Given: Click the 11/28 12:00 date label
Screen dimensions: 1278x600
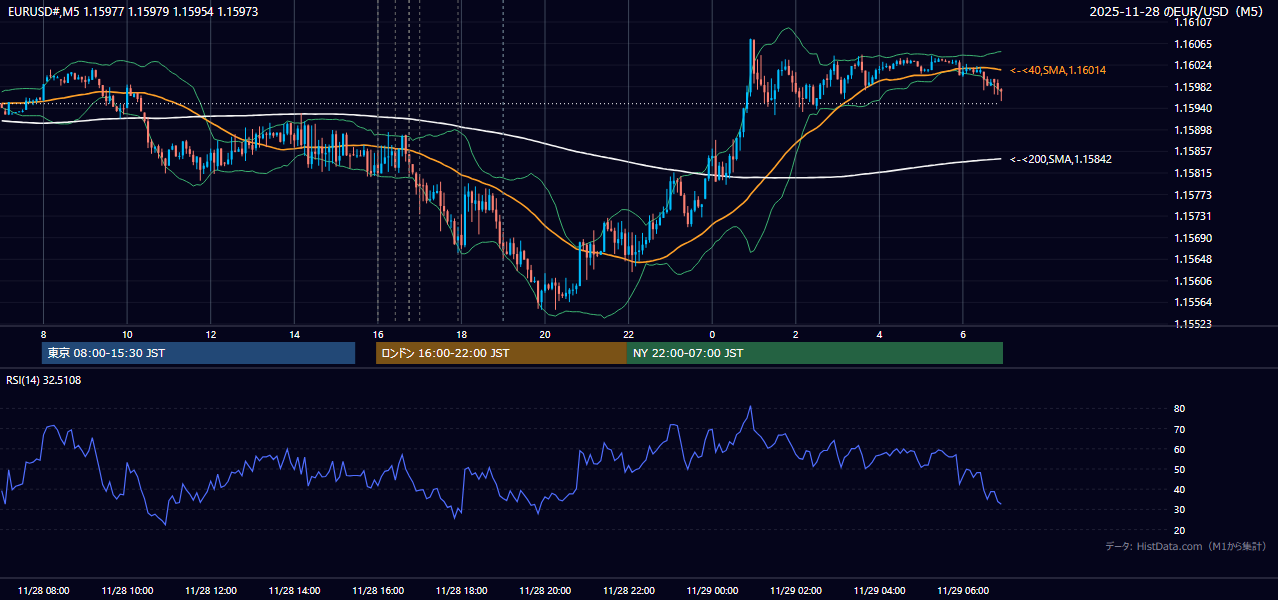Looking at the screenshot, I should pos(211,591).
